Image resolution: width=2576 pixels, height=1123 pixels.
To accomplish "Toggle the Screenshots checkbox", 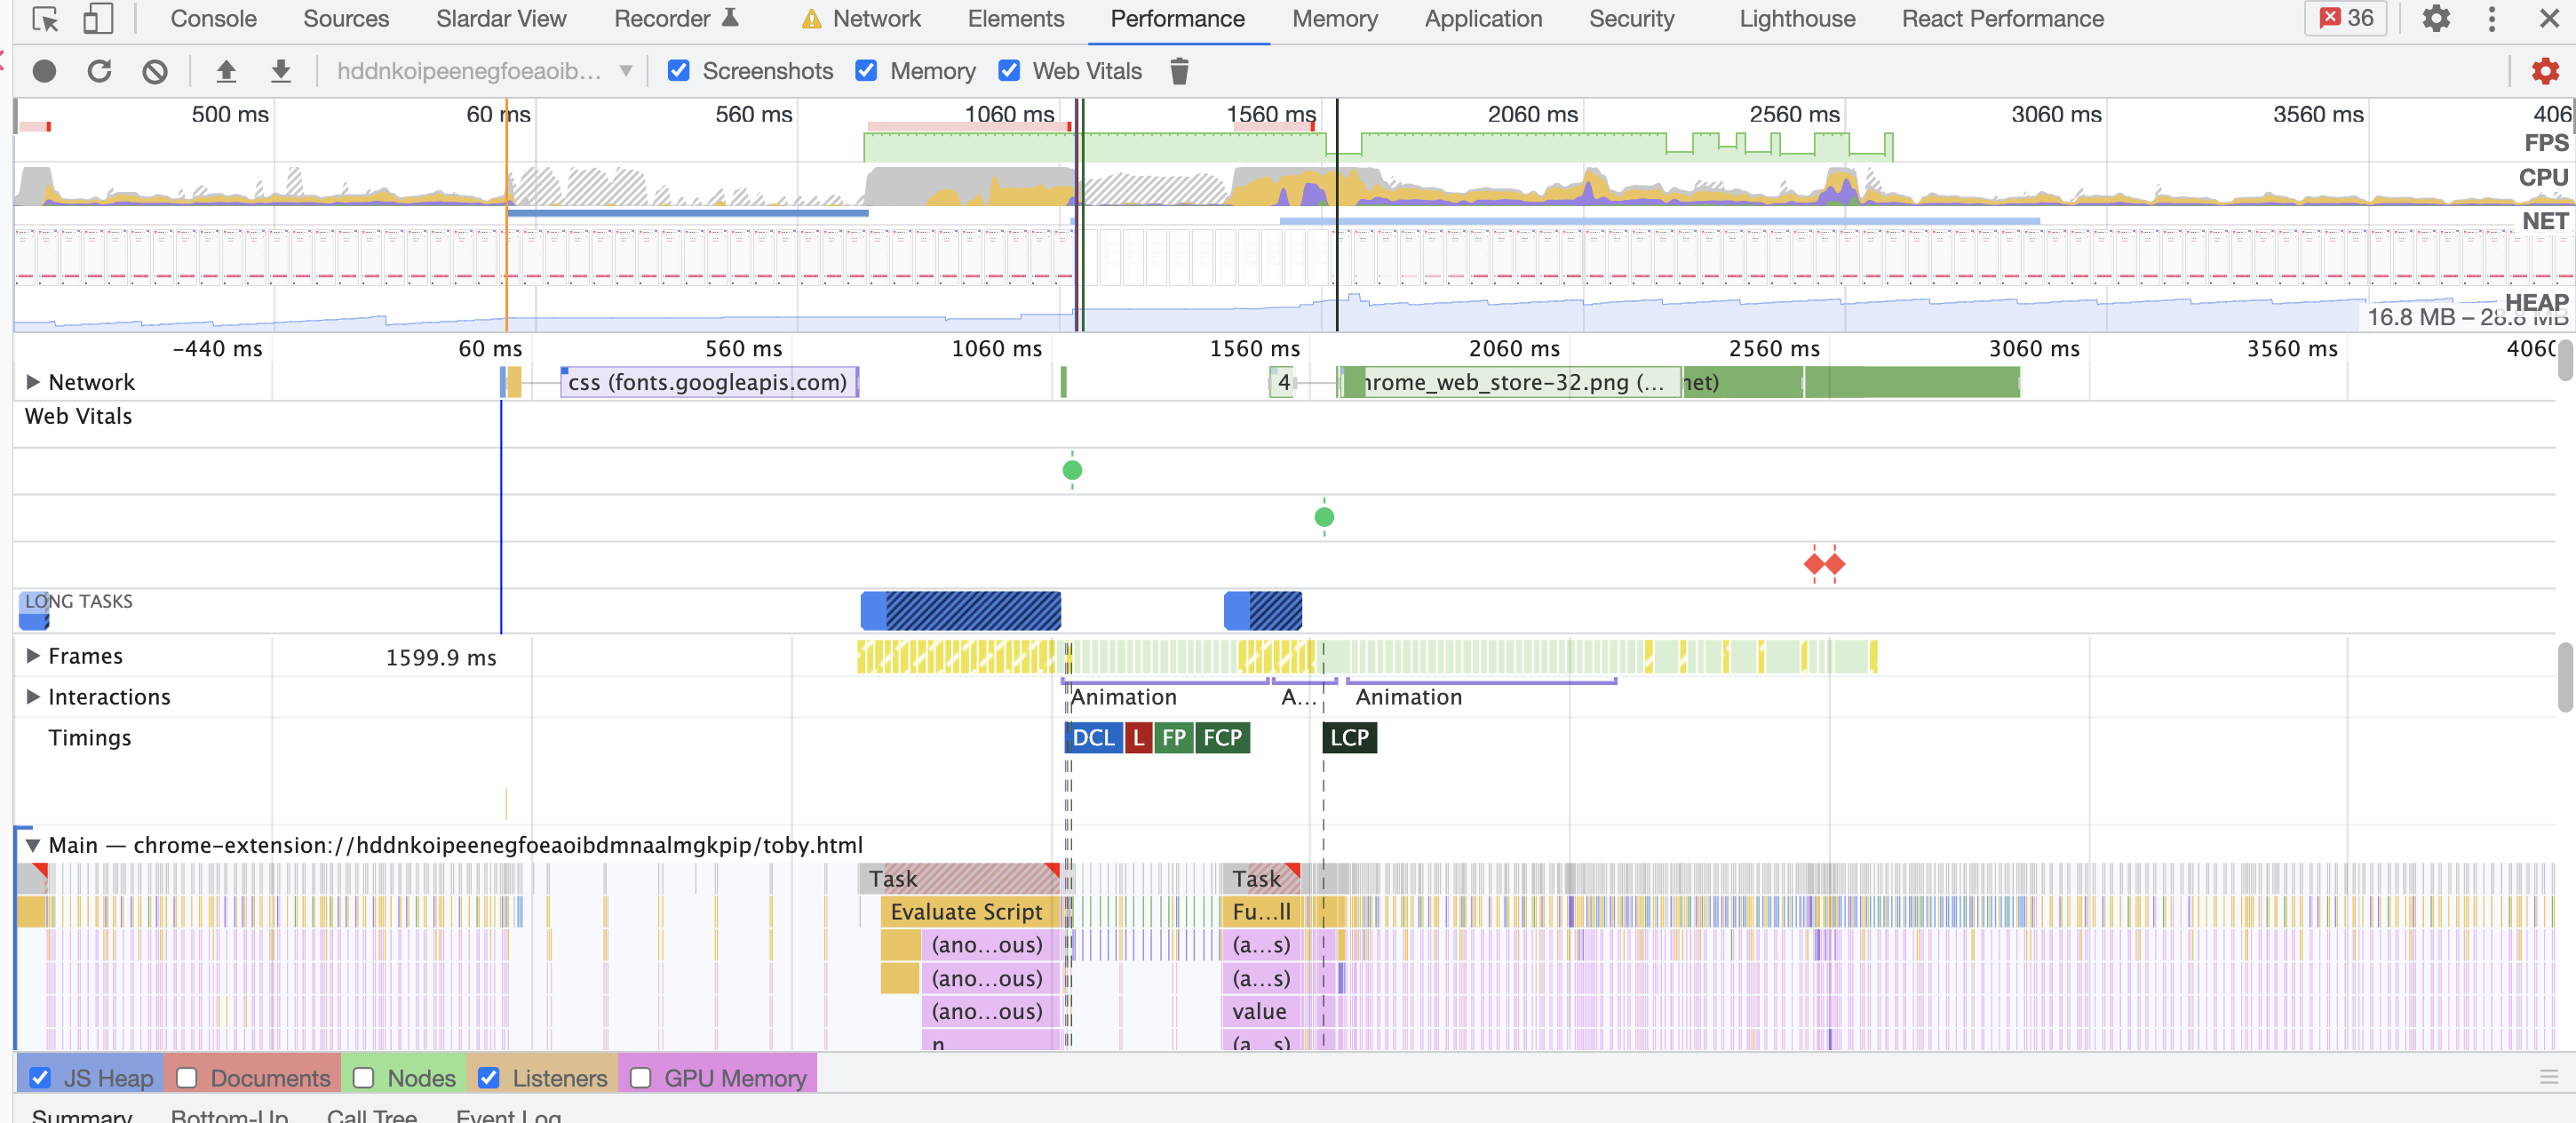I will click(679, 71).
